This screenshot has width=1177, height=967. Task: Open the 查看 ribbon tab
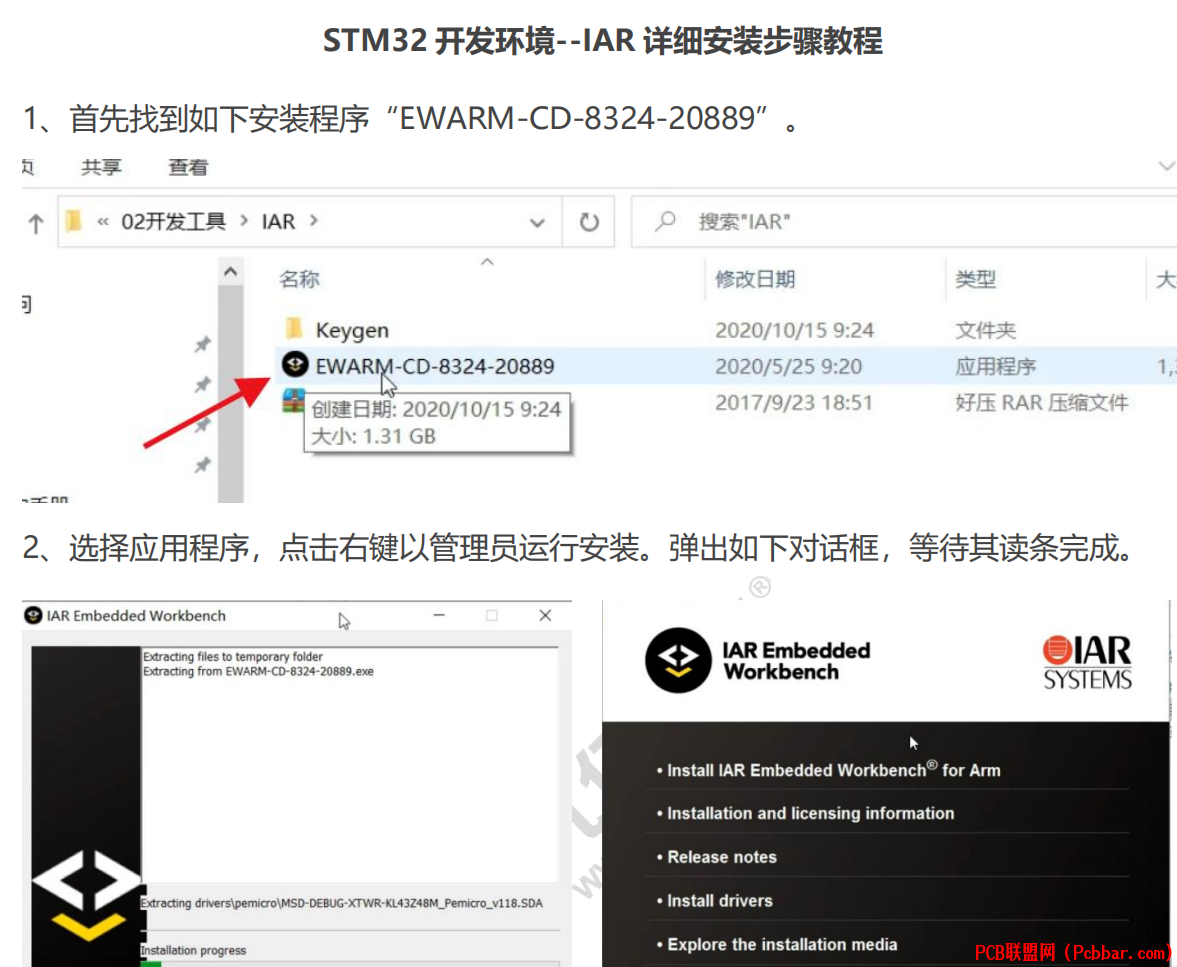(188, 167)
